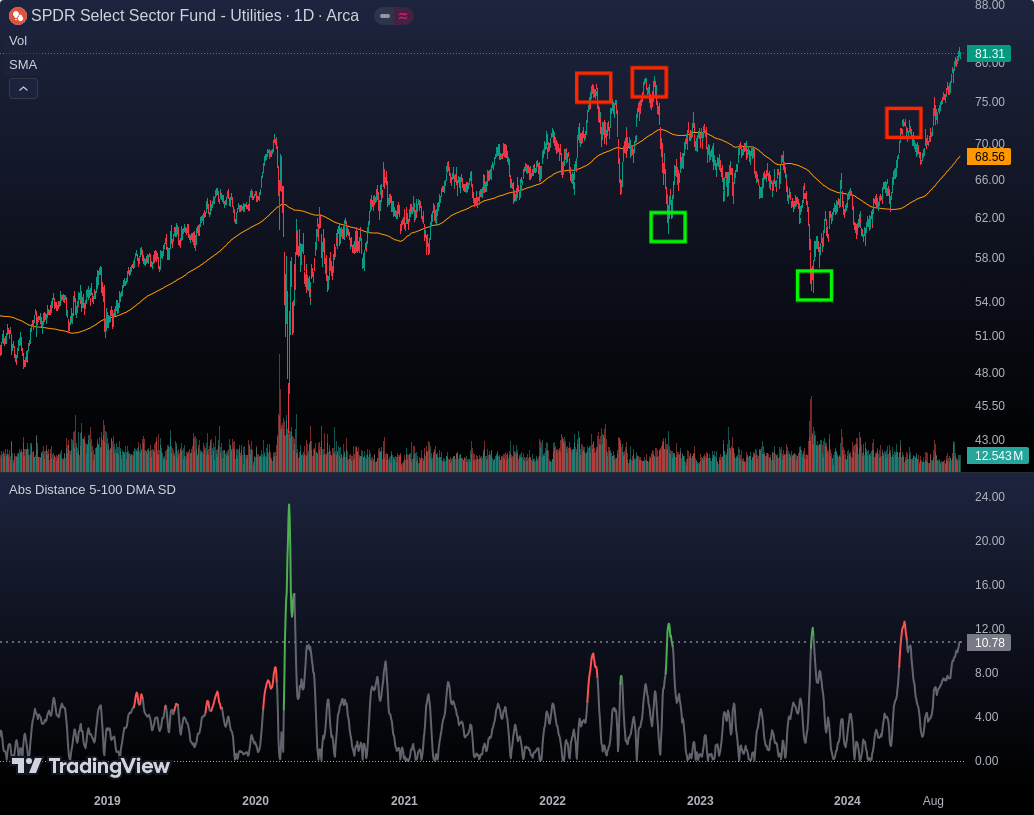Viewport: 1034px width, 815px height.
Task: Click the 20.00 indicator scale label
Action: 989,541
